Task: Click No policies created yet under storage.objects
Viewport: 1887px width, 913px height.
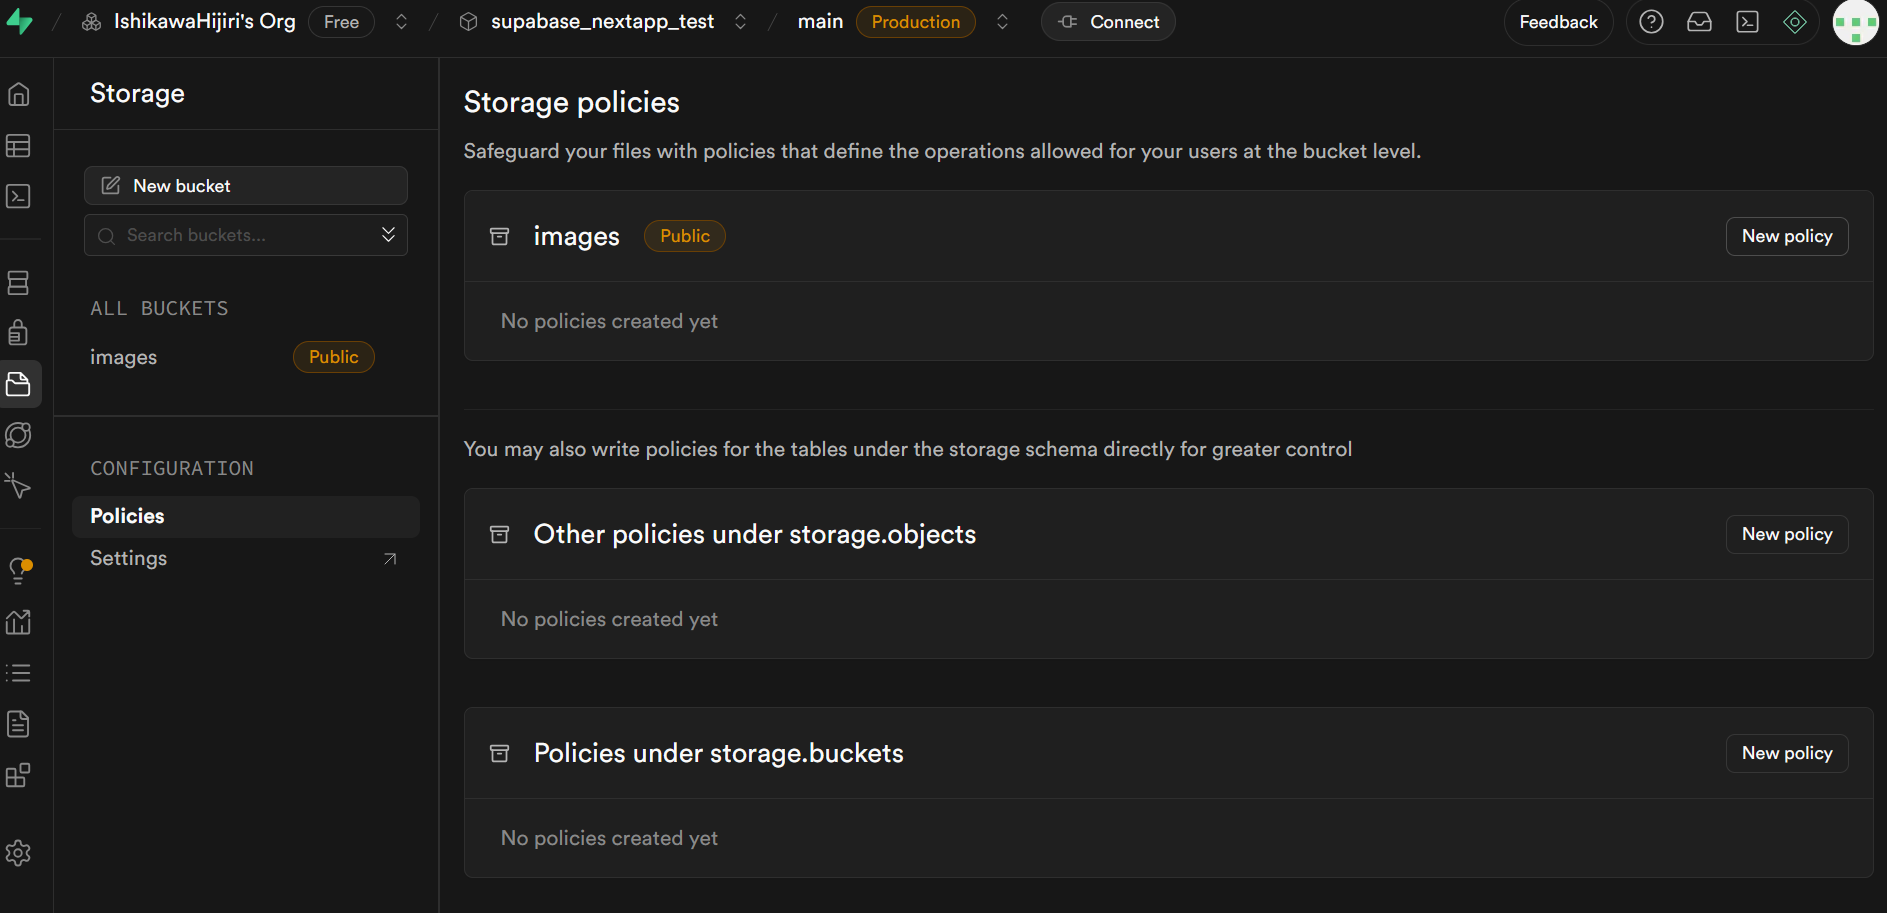Action: [609, 619]
